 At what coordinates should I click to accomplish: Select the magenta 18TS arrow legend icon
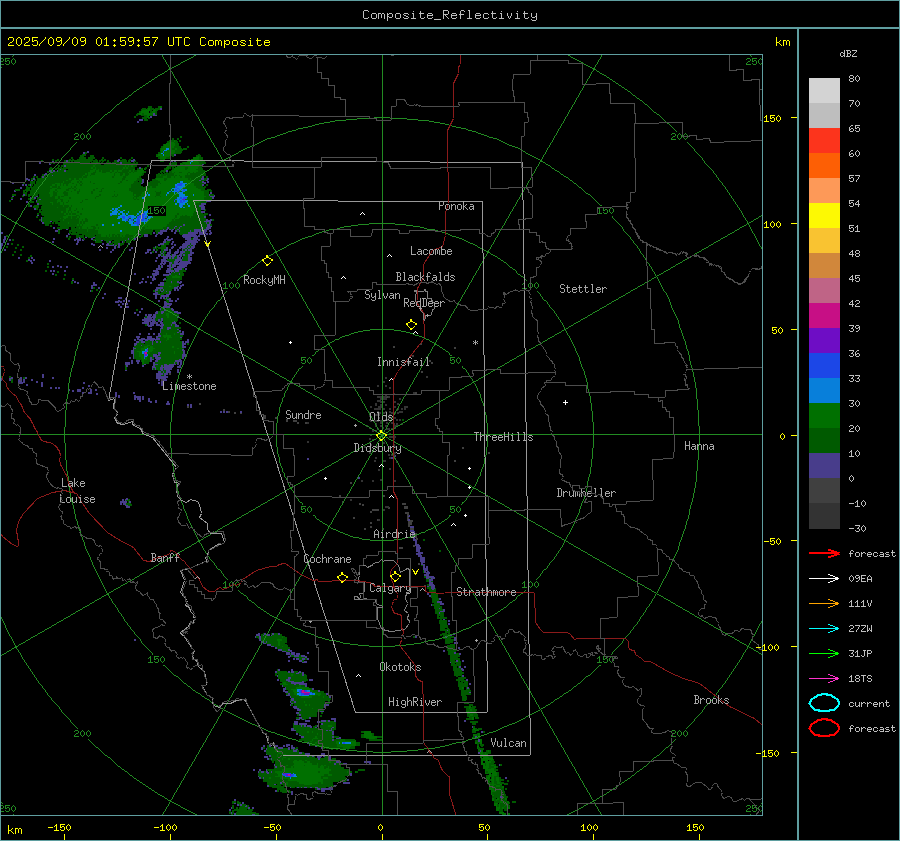click(824, 679)
